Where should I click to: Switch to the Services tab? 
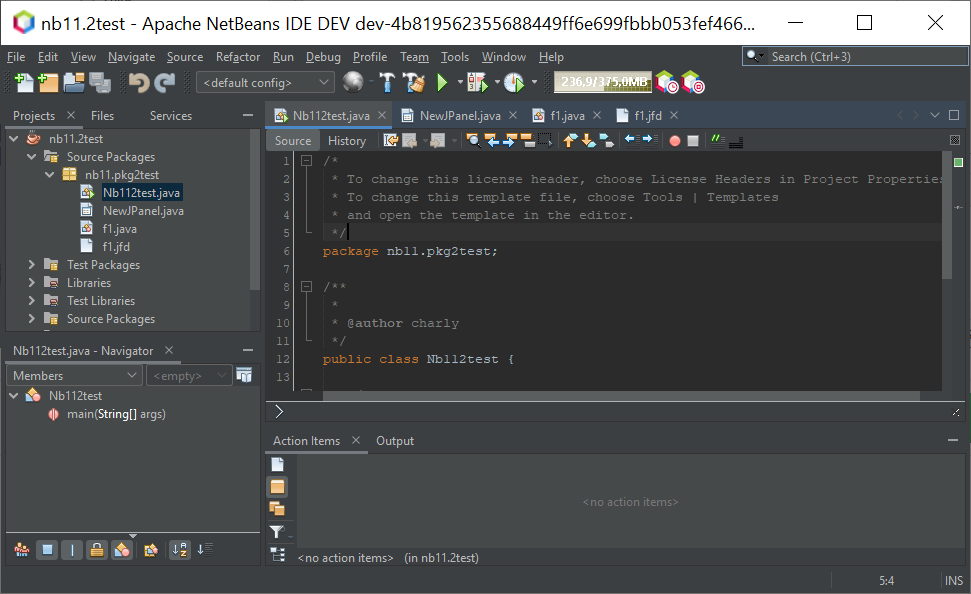click(x=171, y=116)
